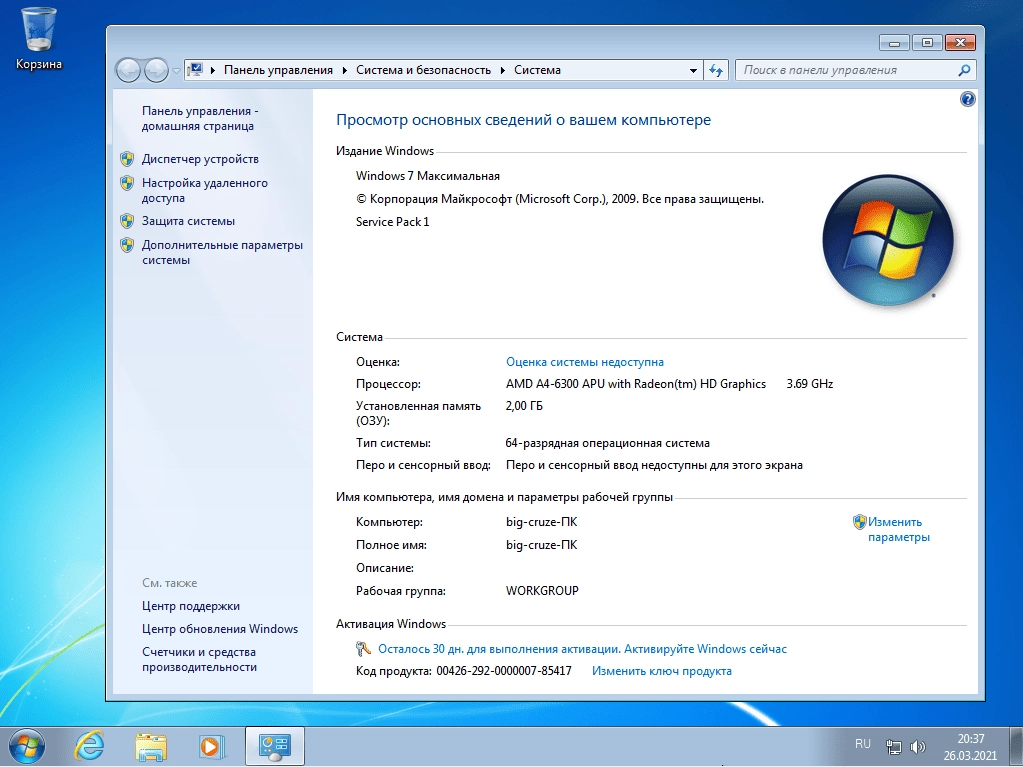Click the Forward navigation arrow

[x=156, y=70]
